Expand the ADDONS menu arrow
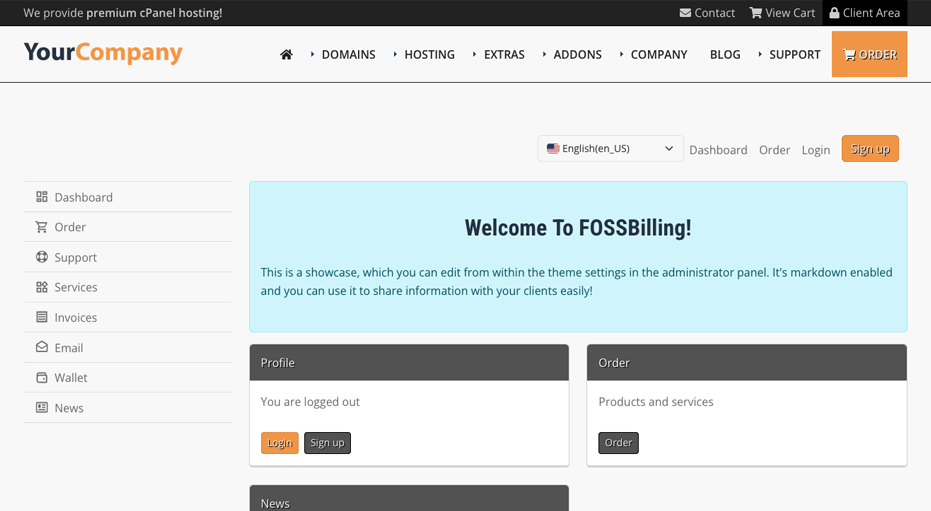This screenshot has width=931, height=511. click(544, 55)
